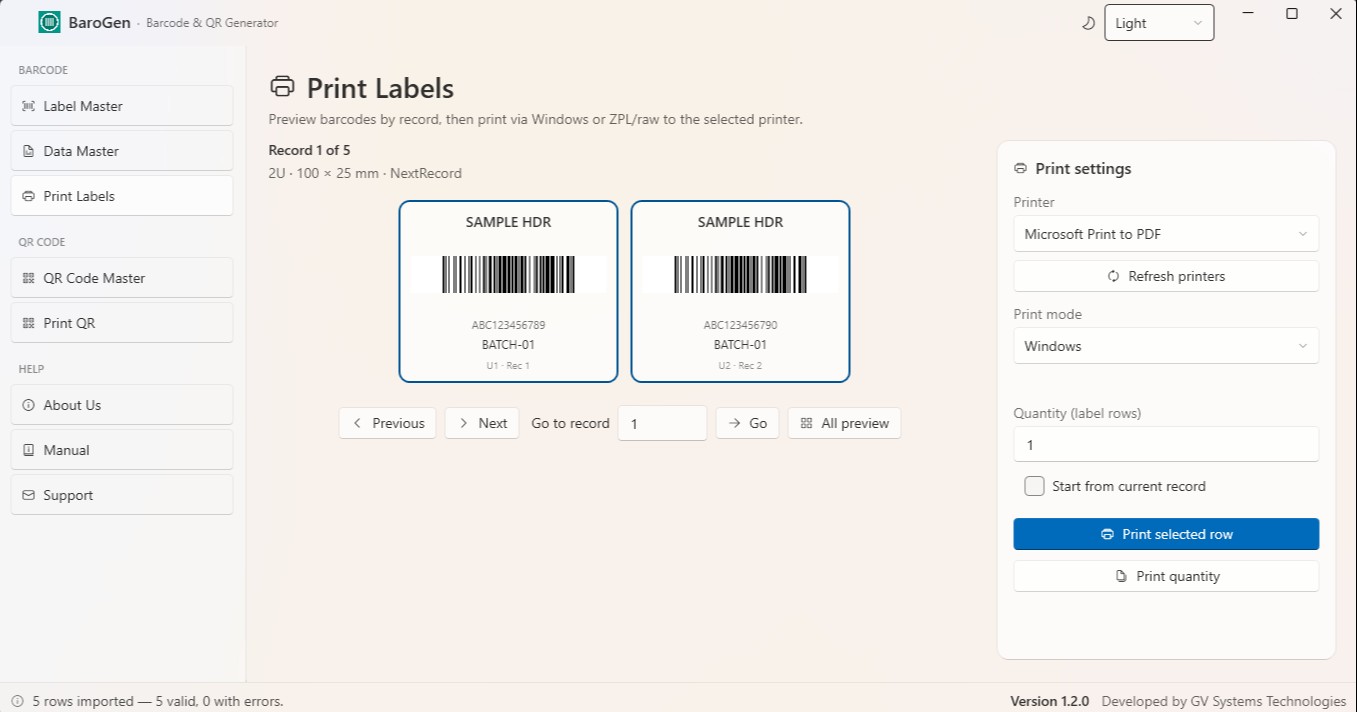Go to the Previous record
Image resolution: width=1357 pixels, height=712 pixels.
(388, 423)
